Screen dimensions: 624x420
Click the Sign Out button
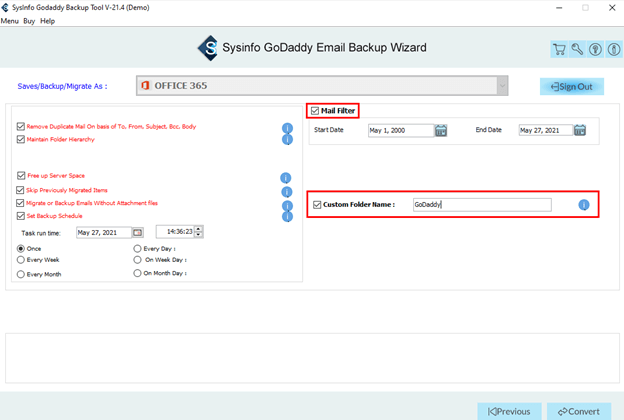[572, 87]
